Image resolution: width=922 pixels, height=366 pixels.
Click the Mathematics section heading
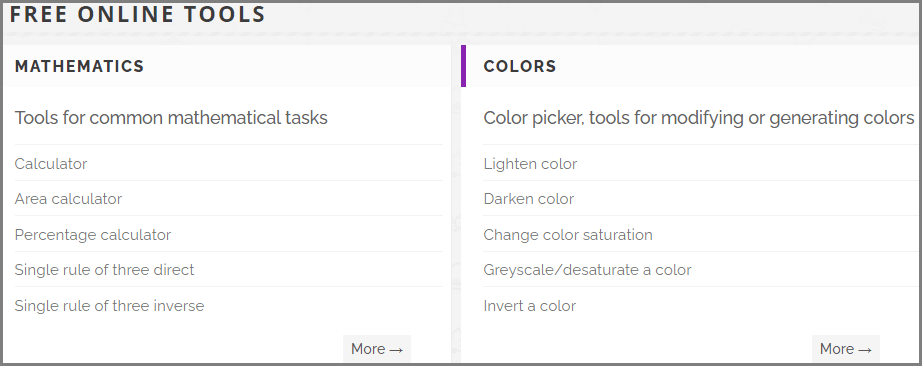coord(79,66)
